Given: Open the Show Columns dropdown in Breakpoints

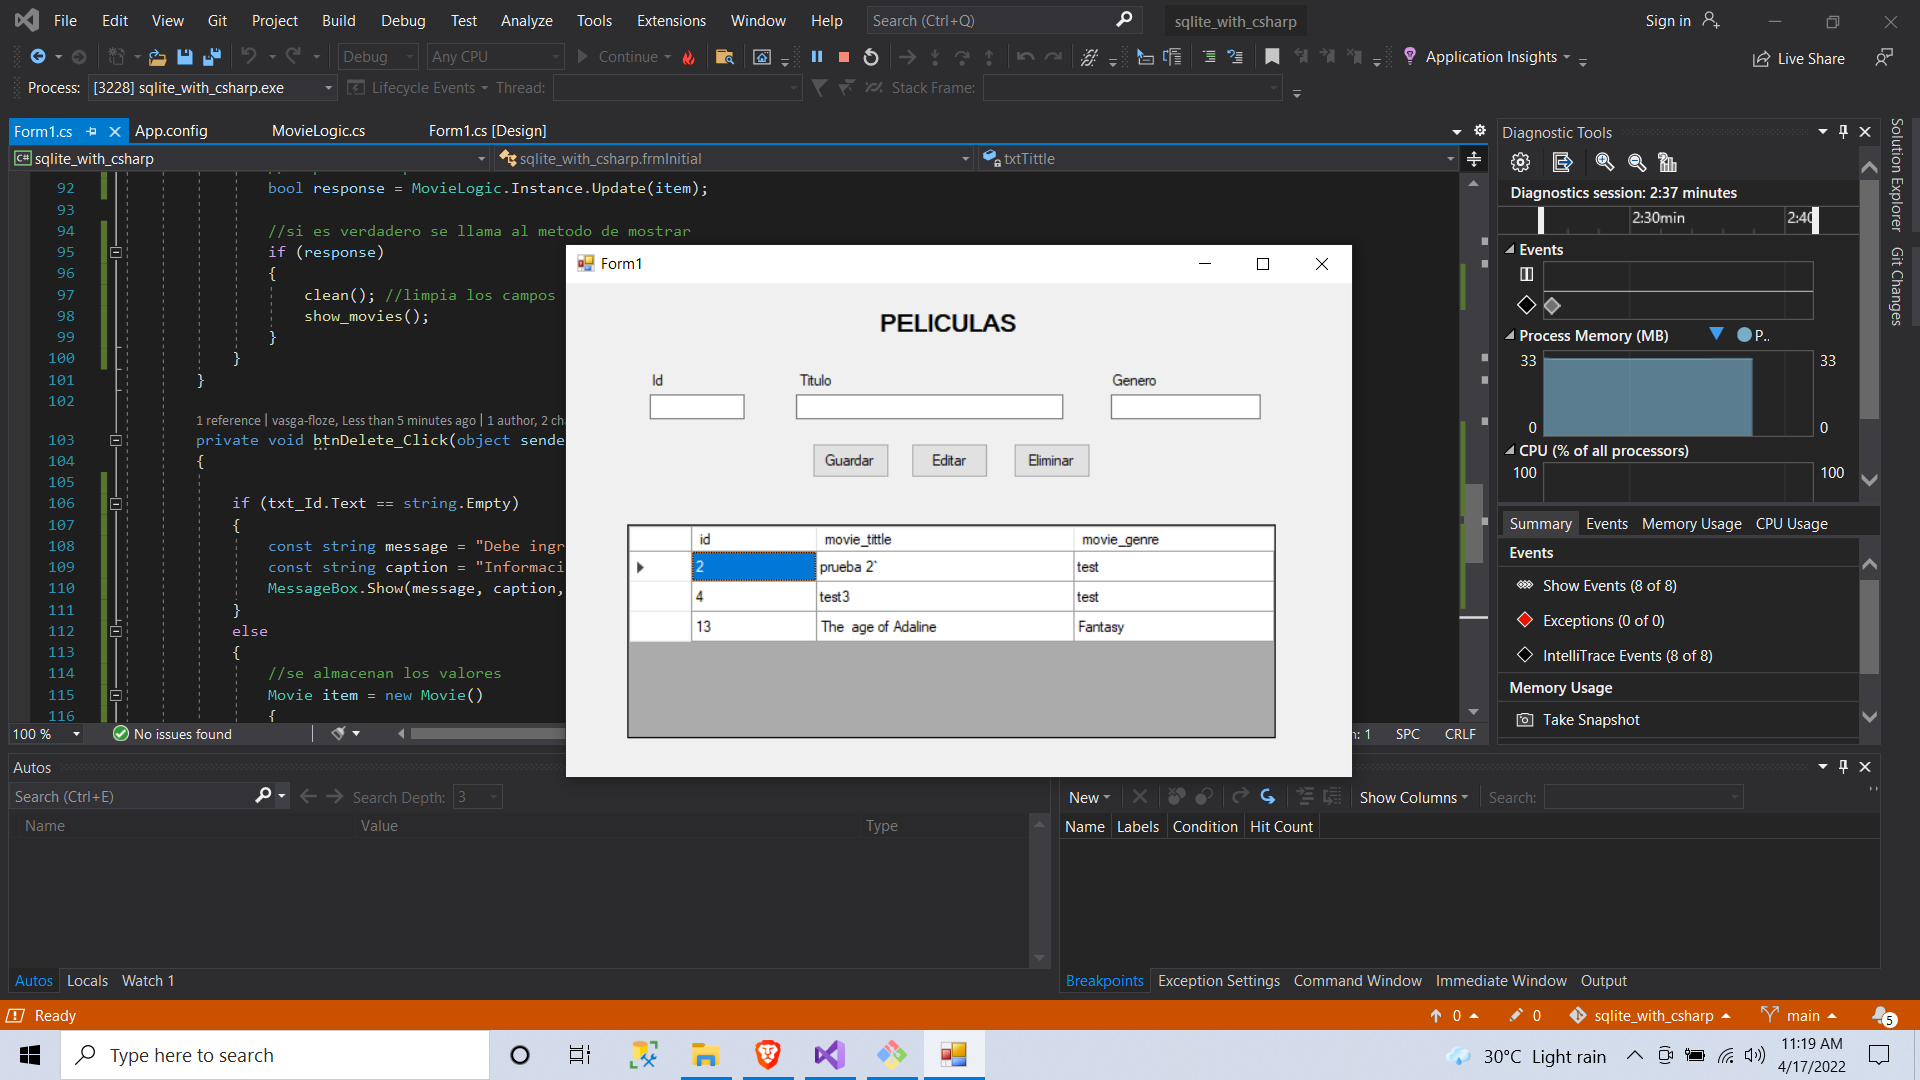Looking at the screenshot, I should pos(1413,798).
